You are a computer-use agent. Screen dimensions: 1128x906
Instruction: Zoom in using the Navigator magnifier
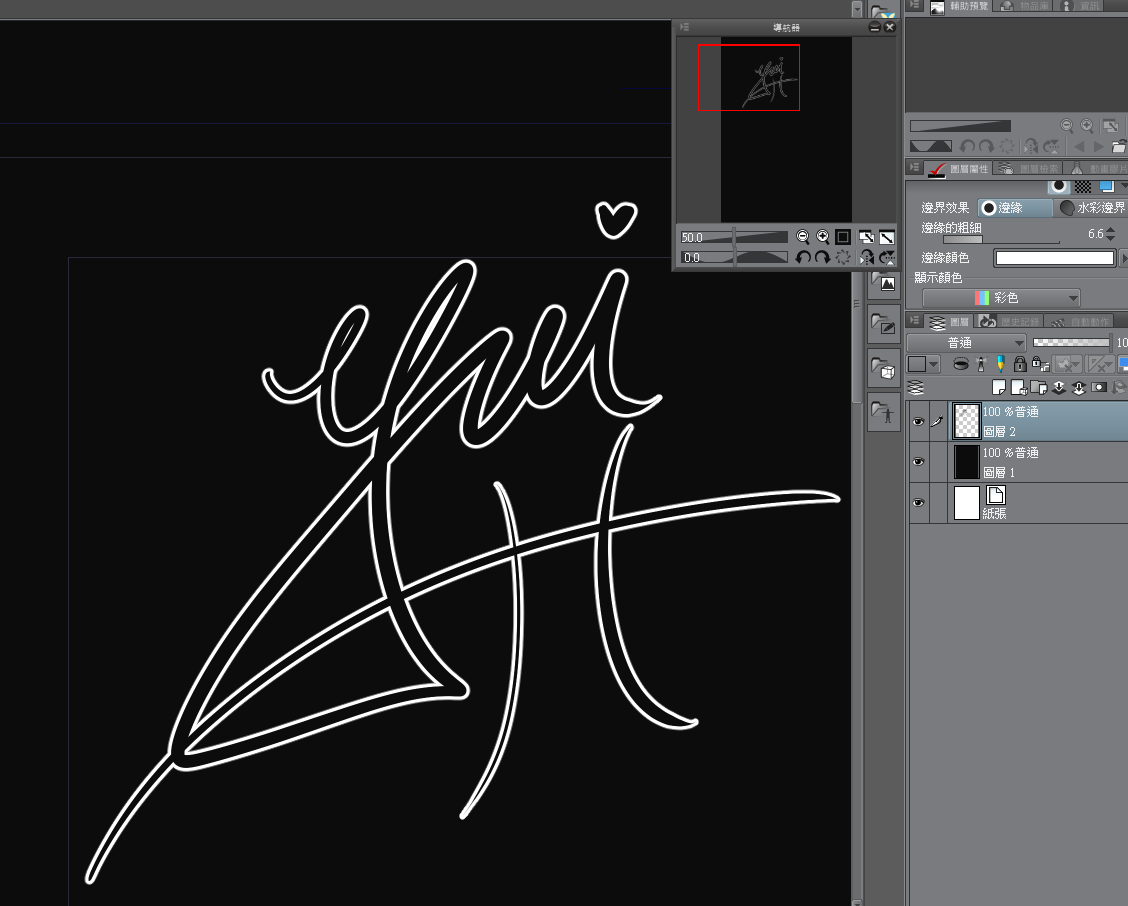tap(822, 237)
